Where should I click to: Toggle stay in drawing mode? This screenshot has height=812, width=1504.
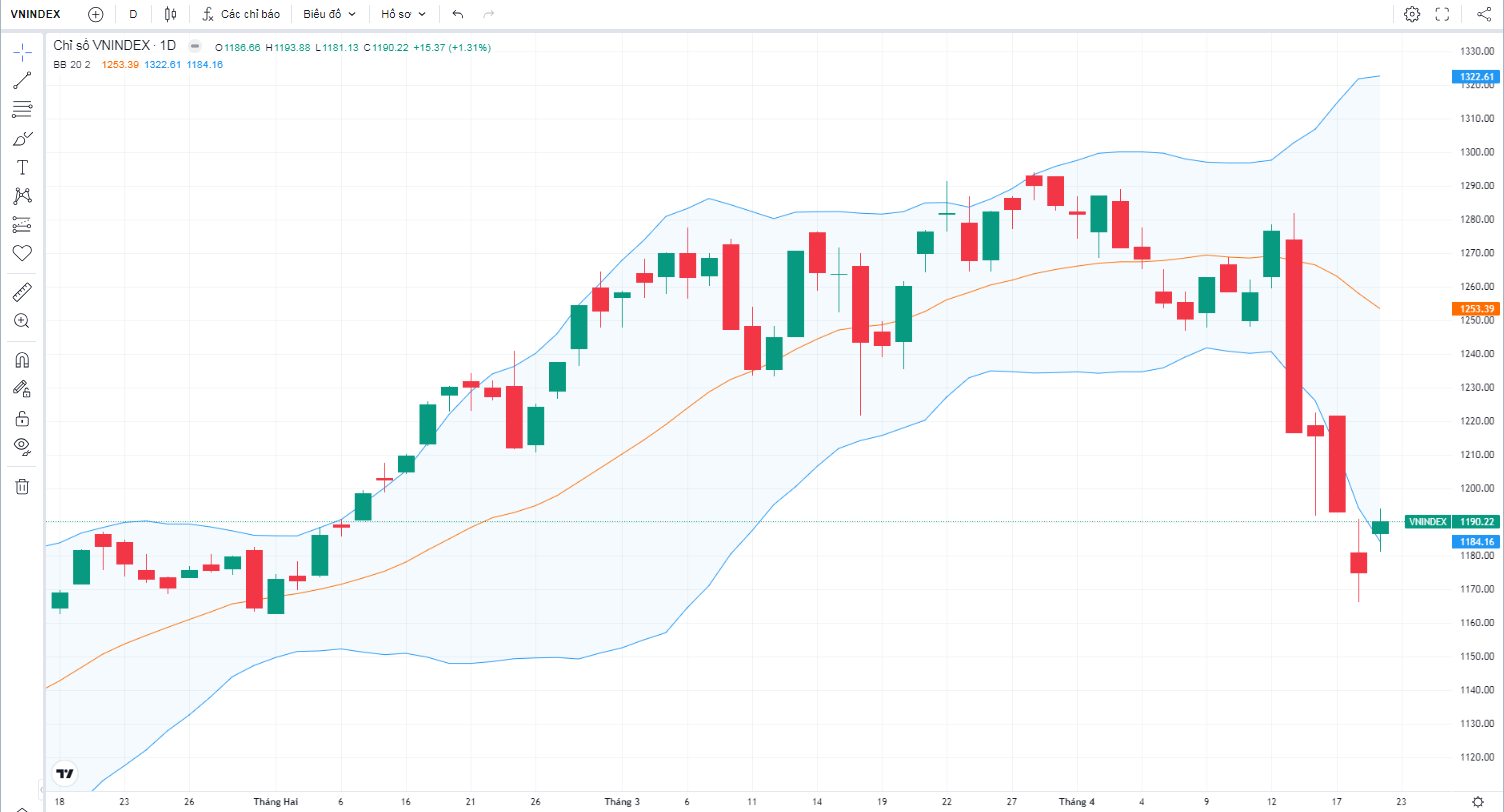point(22,389)
